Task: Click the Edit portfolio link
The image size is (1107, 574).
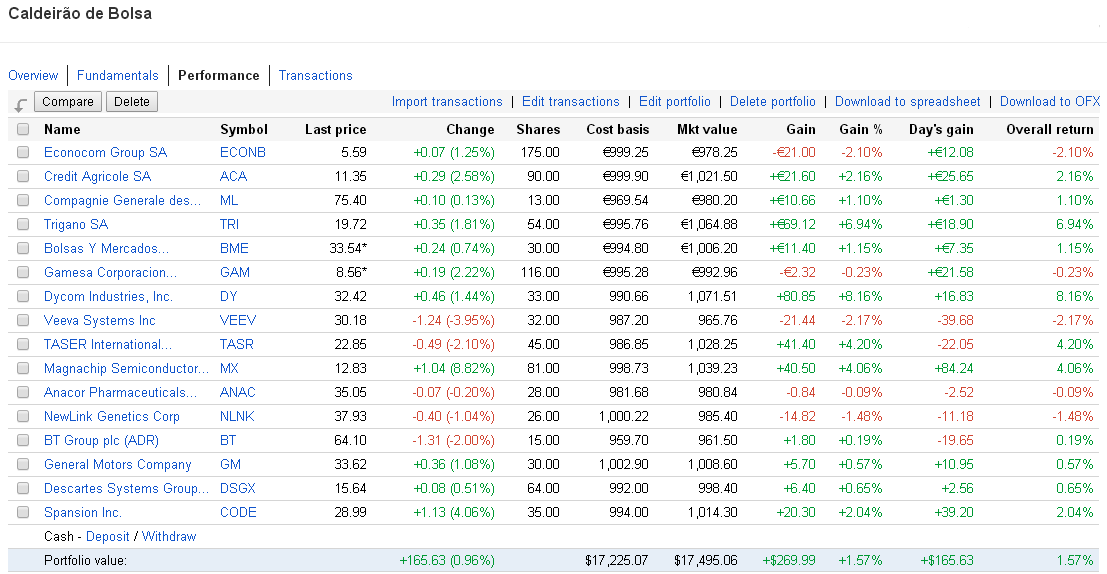Action: point(674,102)
